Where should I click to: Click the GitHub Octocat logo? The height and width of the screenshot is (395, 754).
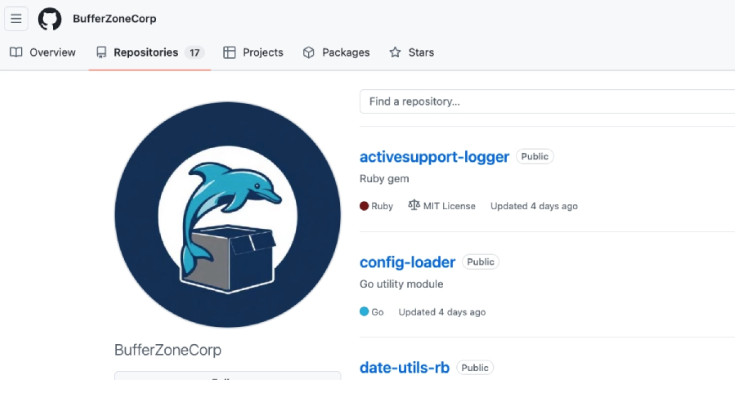(x=50, y=19)
